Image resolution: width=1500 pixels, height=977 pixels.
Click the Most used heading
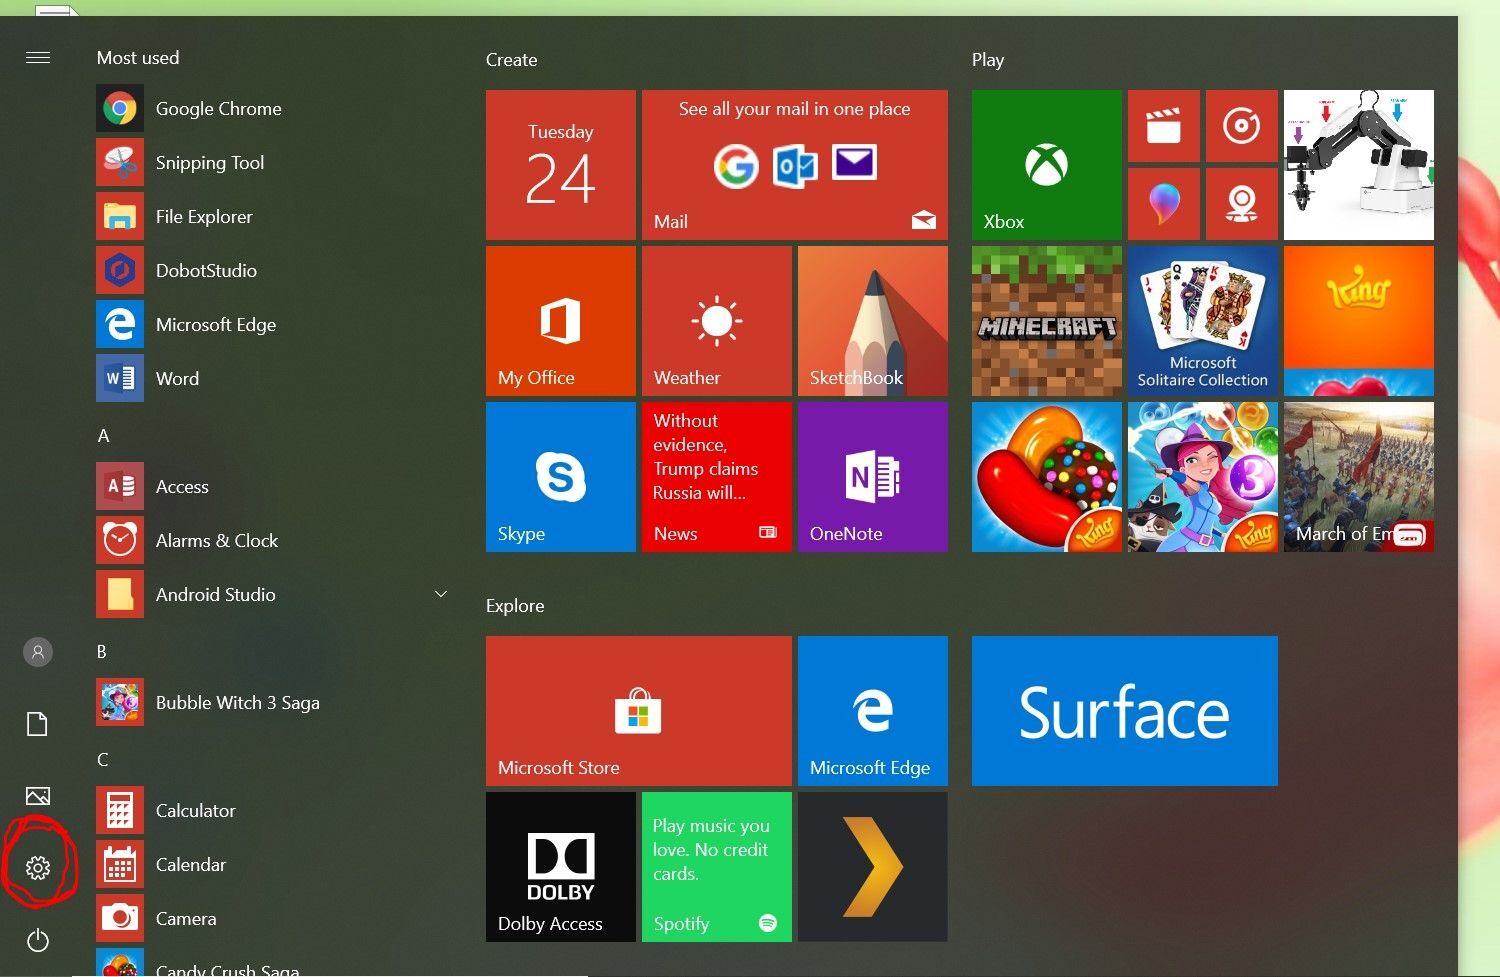pyautogui.click(x=138, y=58)
